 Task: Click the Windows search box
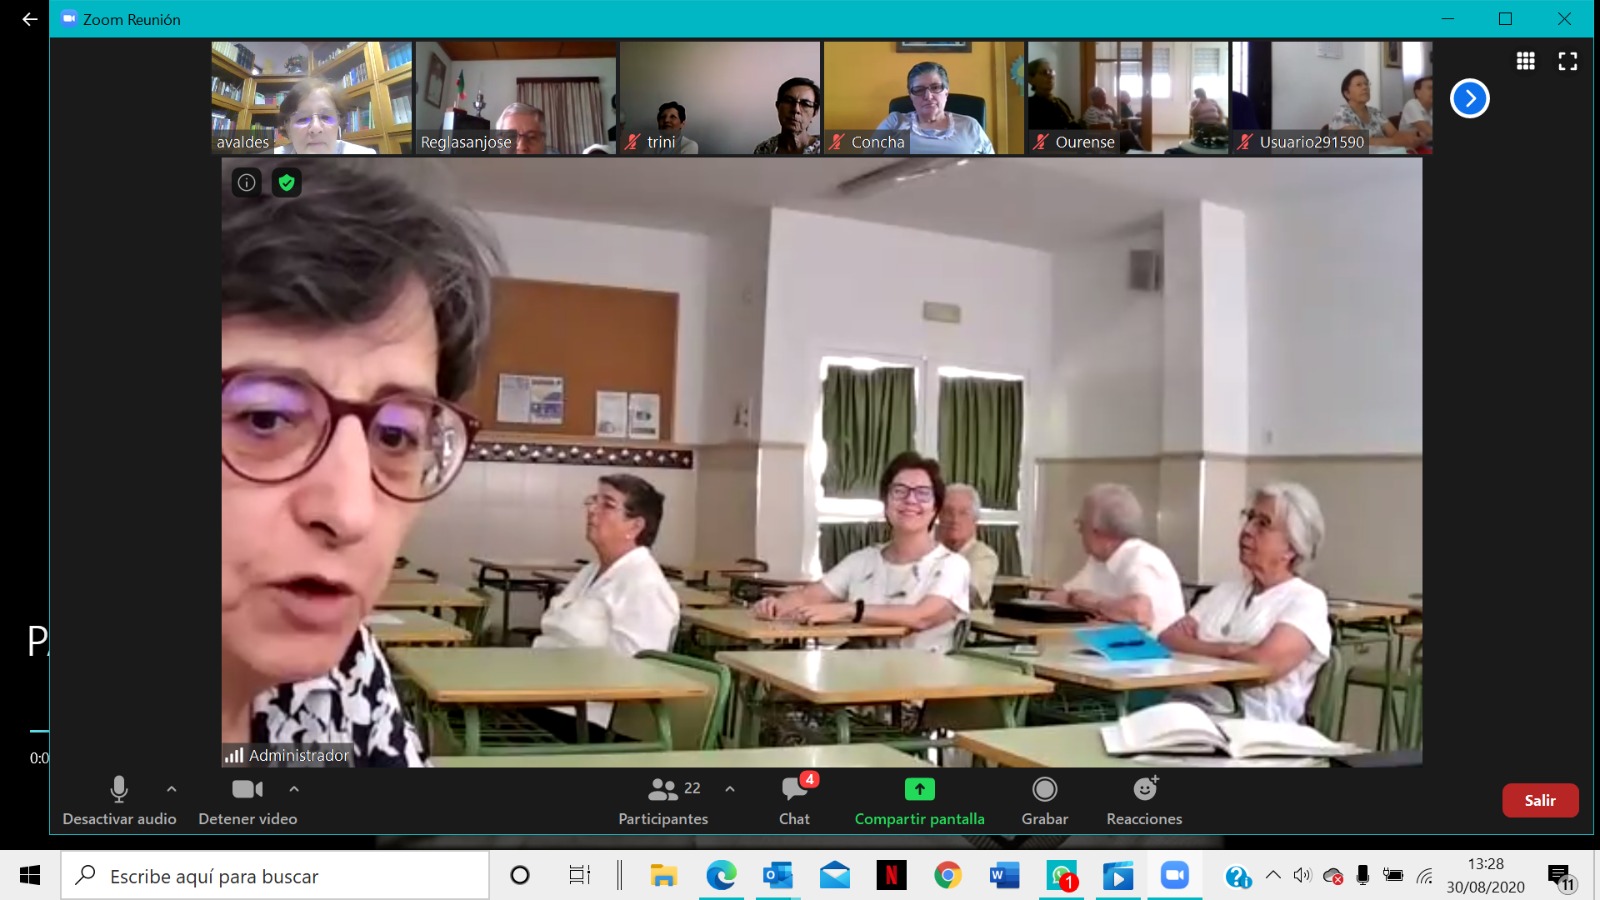pos(275,876)
